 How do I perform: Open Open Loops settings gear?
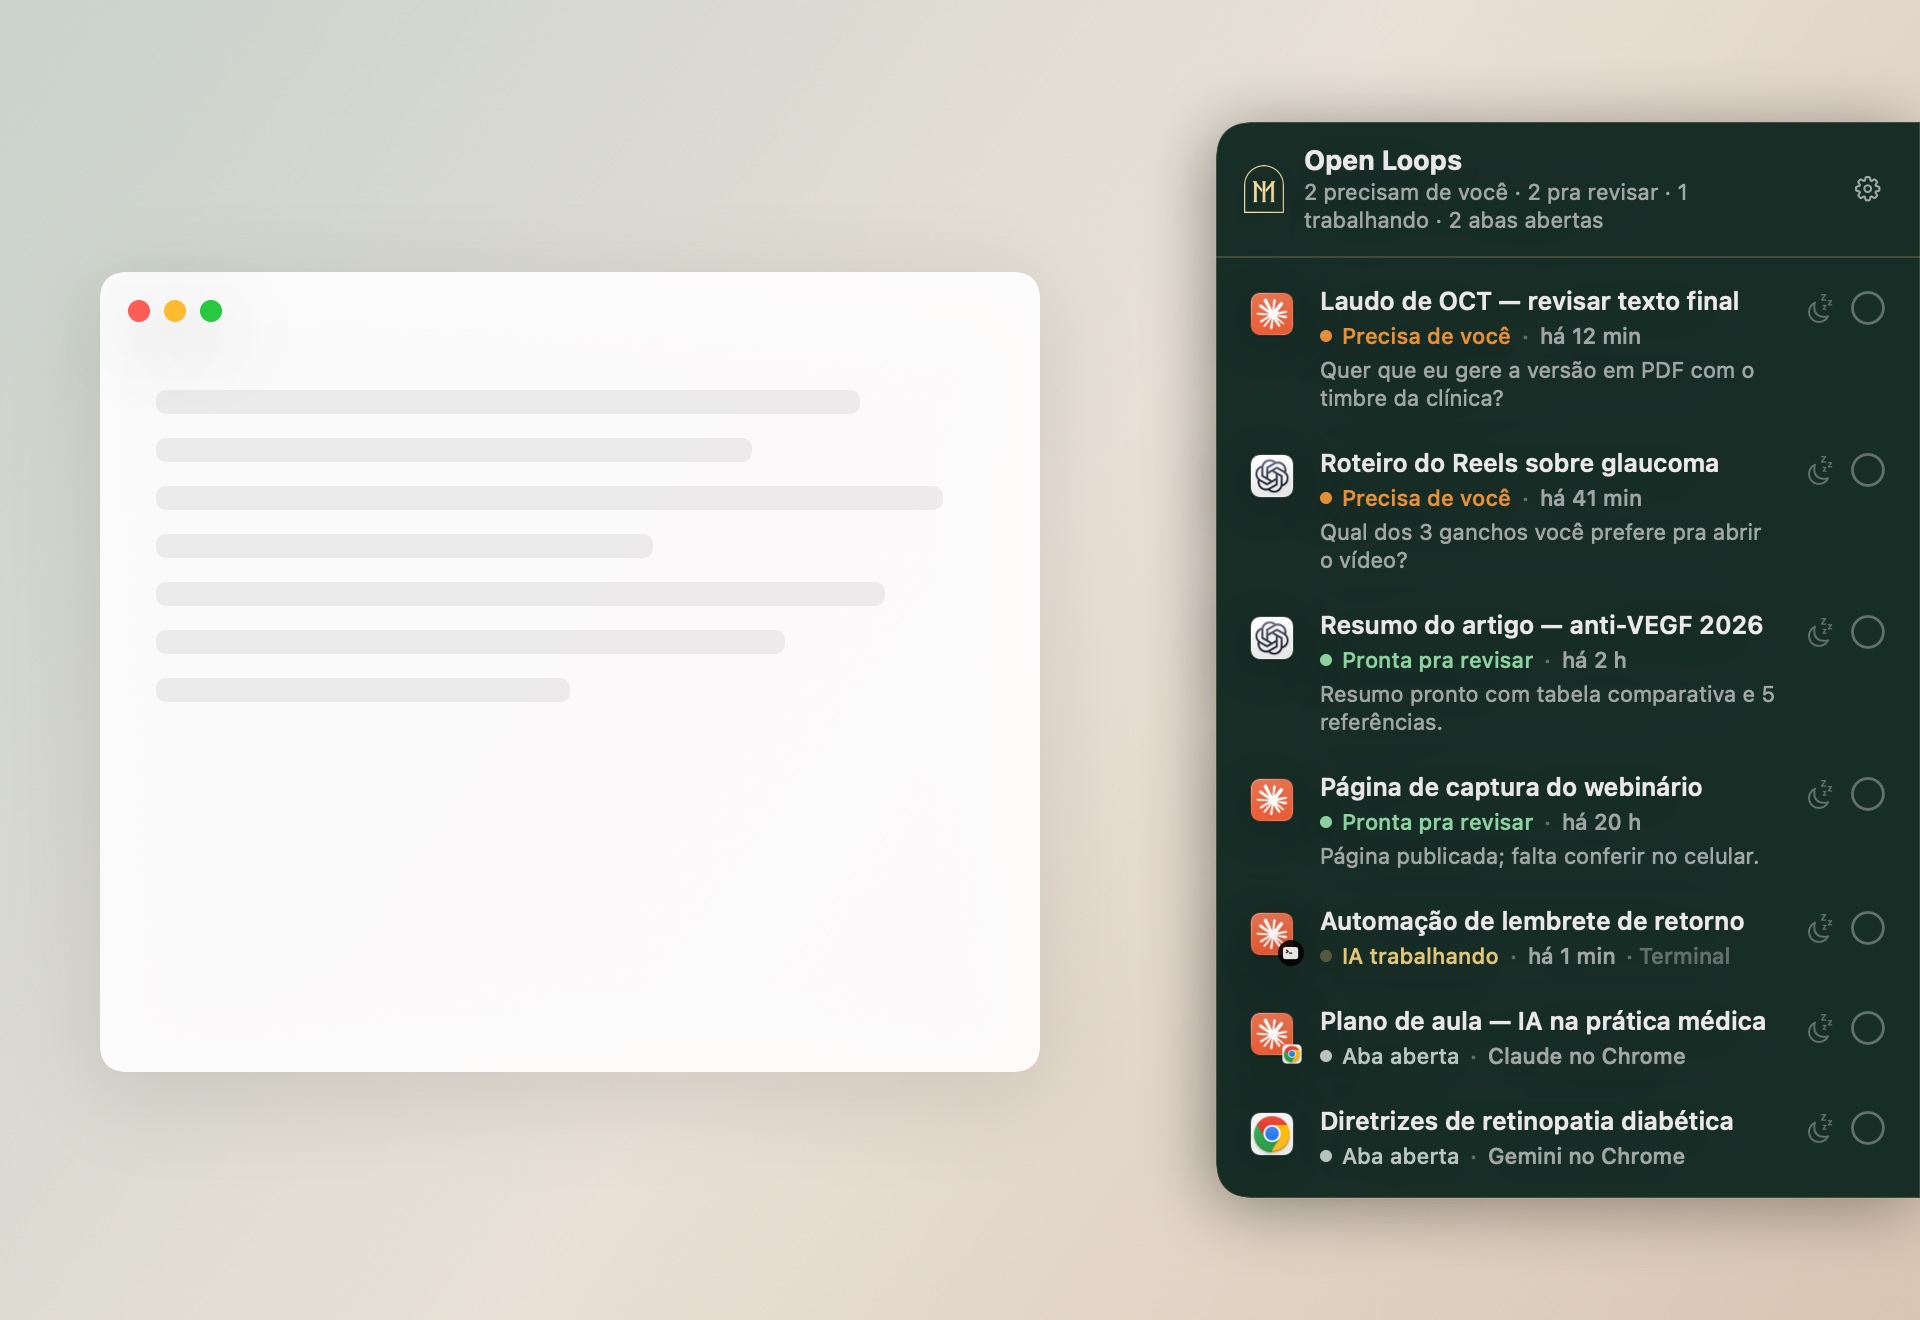click(x=1867, y=189)
